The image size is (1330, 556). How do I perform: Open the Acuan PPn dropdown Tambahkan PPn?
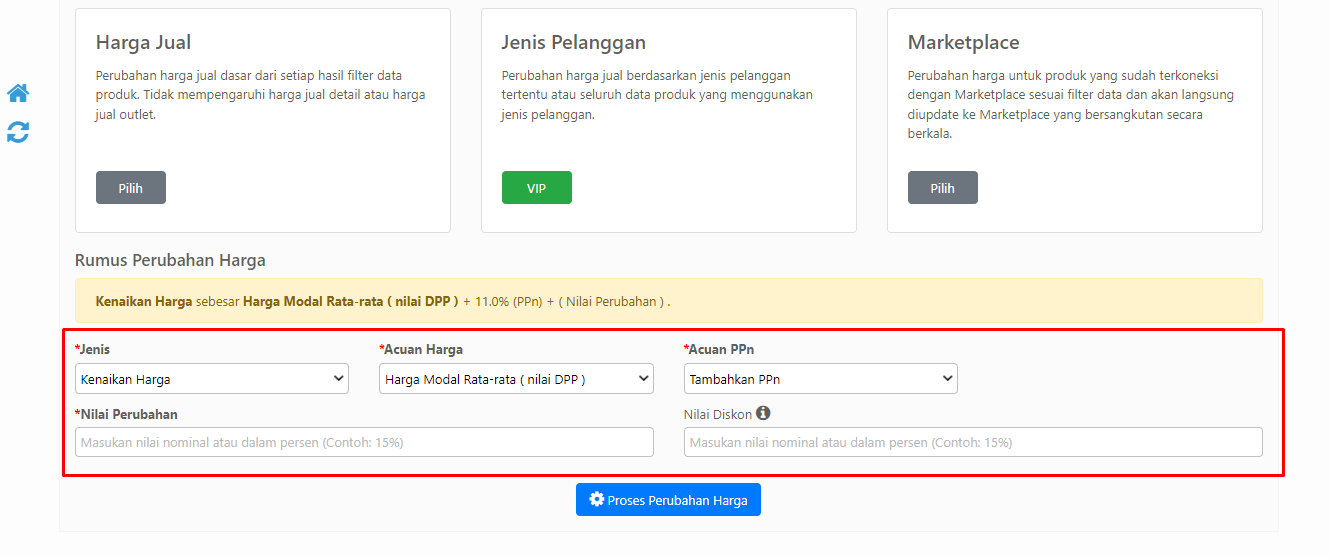821,379
